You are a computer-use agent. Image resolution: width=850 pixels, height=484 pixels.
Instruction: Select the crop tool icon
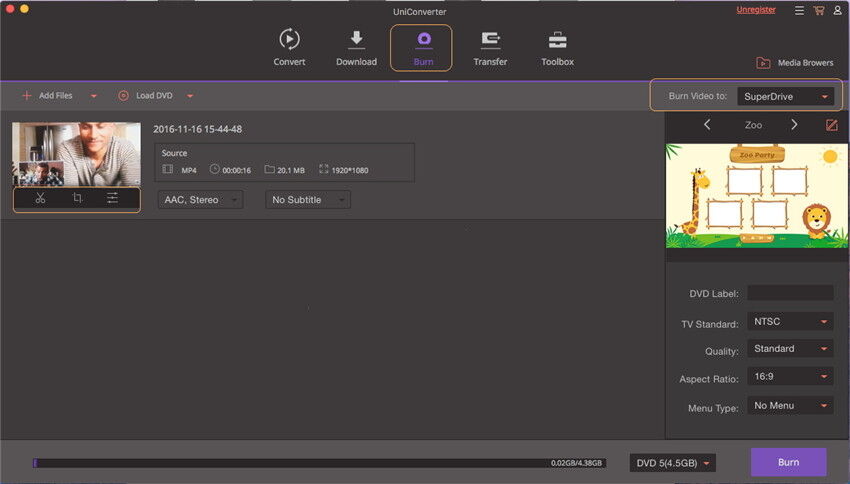77,198
